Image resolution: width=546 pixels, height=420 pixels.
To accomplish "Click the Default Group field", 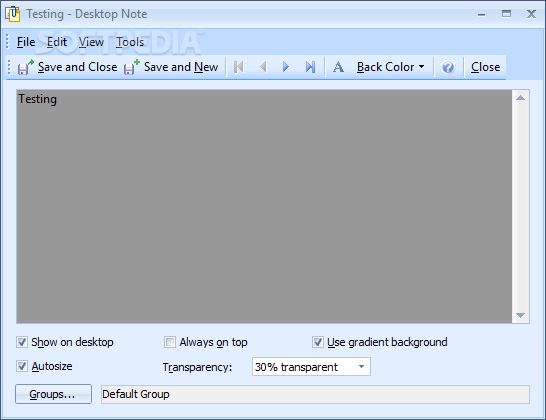I will coord(315,394).
